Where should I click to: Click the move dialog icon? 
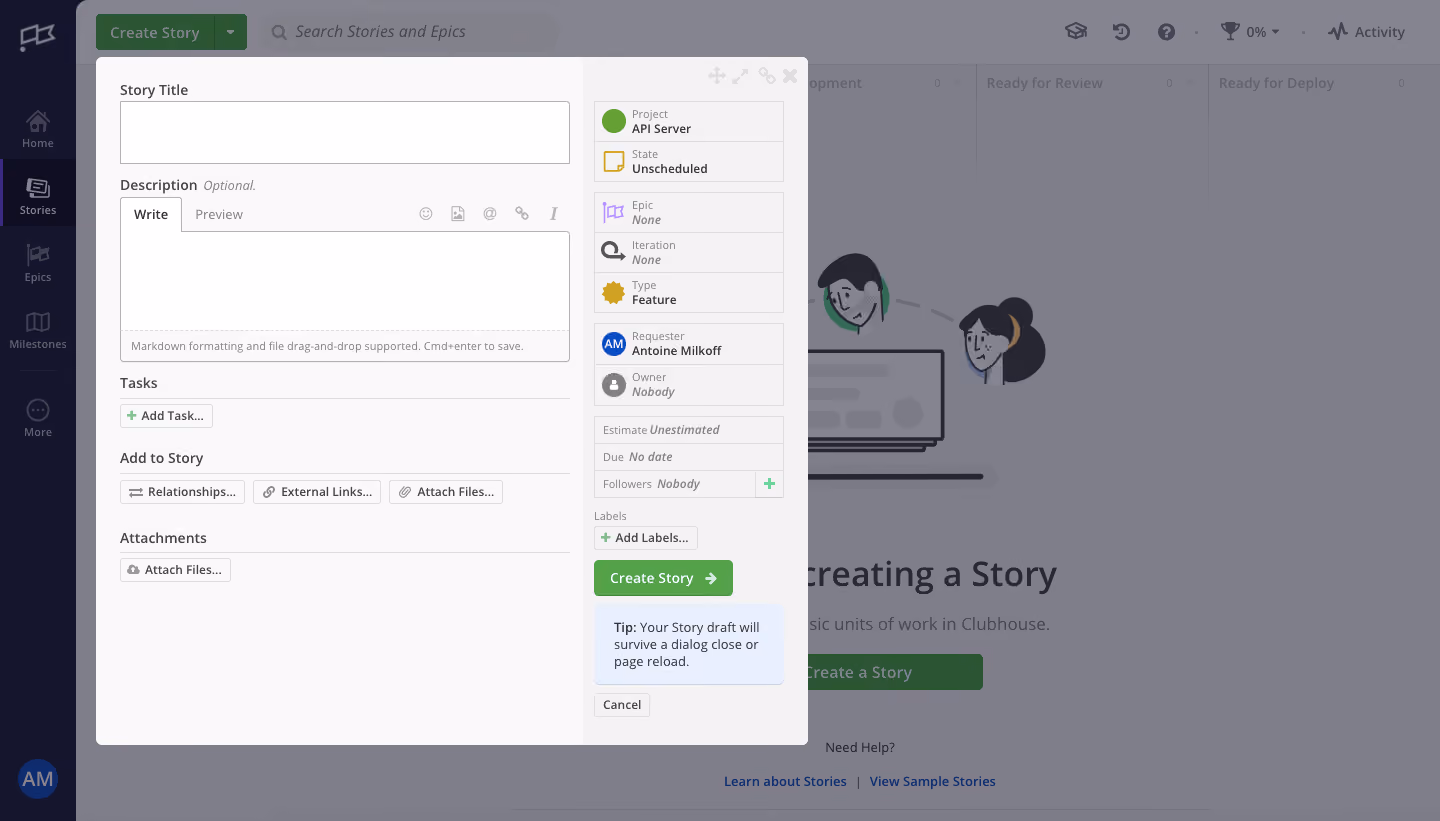click(717, 75)
